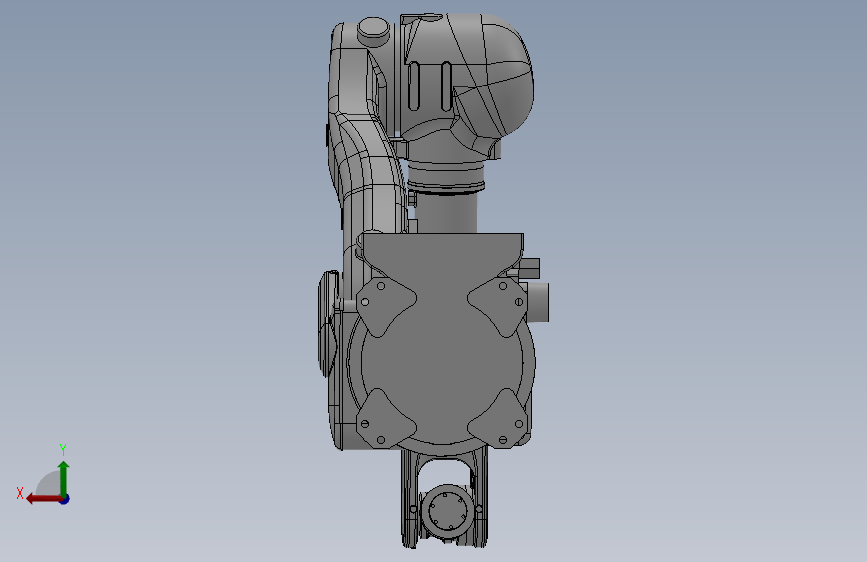Select the circular wrist flange with bolt holes at the bottom
867x562 pixels.
(446, 510)
